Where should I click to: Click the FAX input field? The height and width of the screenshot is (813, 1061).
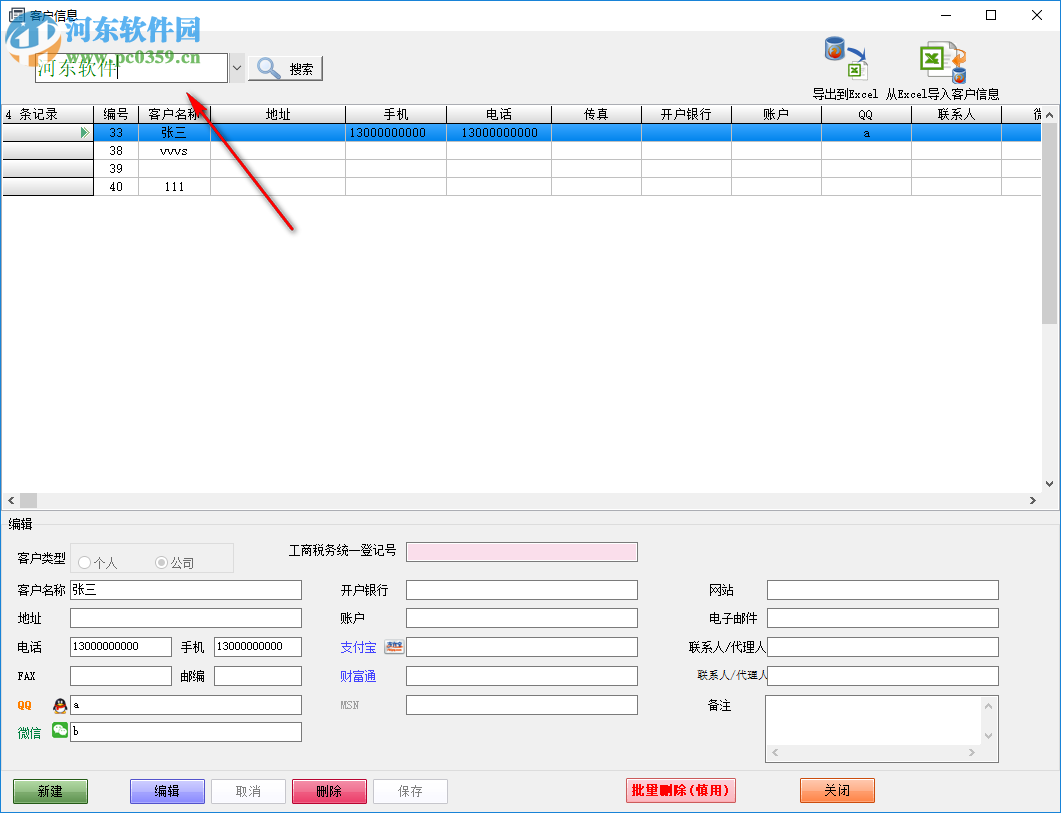(x=121, y=676)
